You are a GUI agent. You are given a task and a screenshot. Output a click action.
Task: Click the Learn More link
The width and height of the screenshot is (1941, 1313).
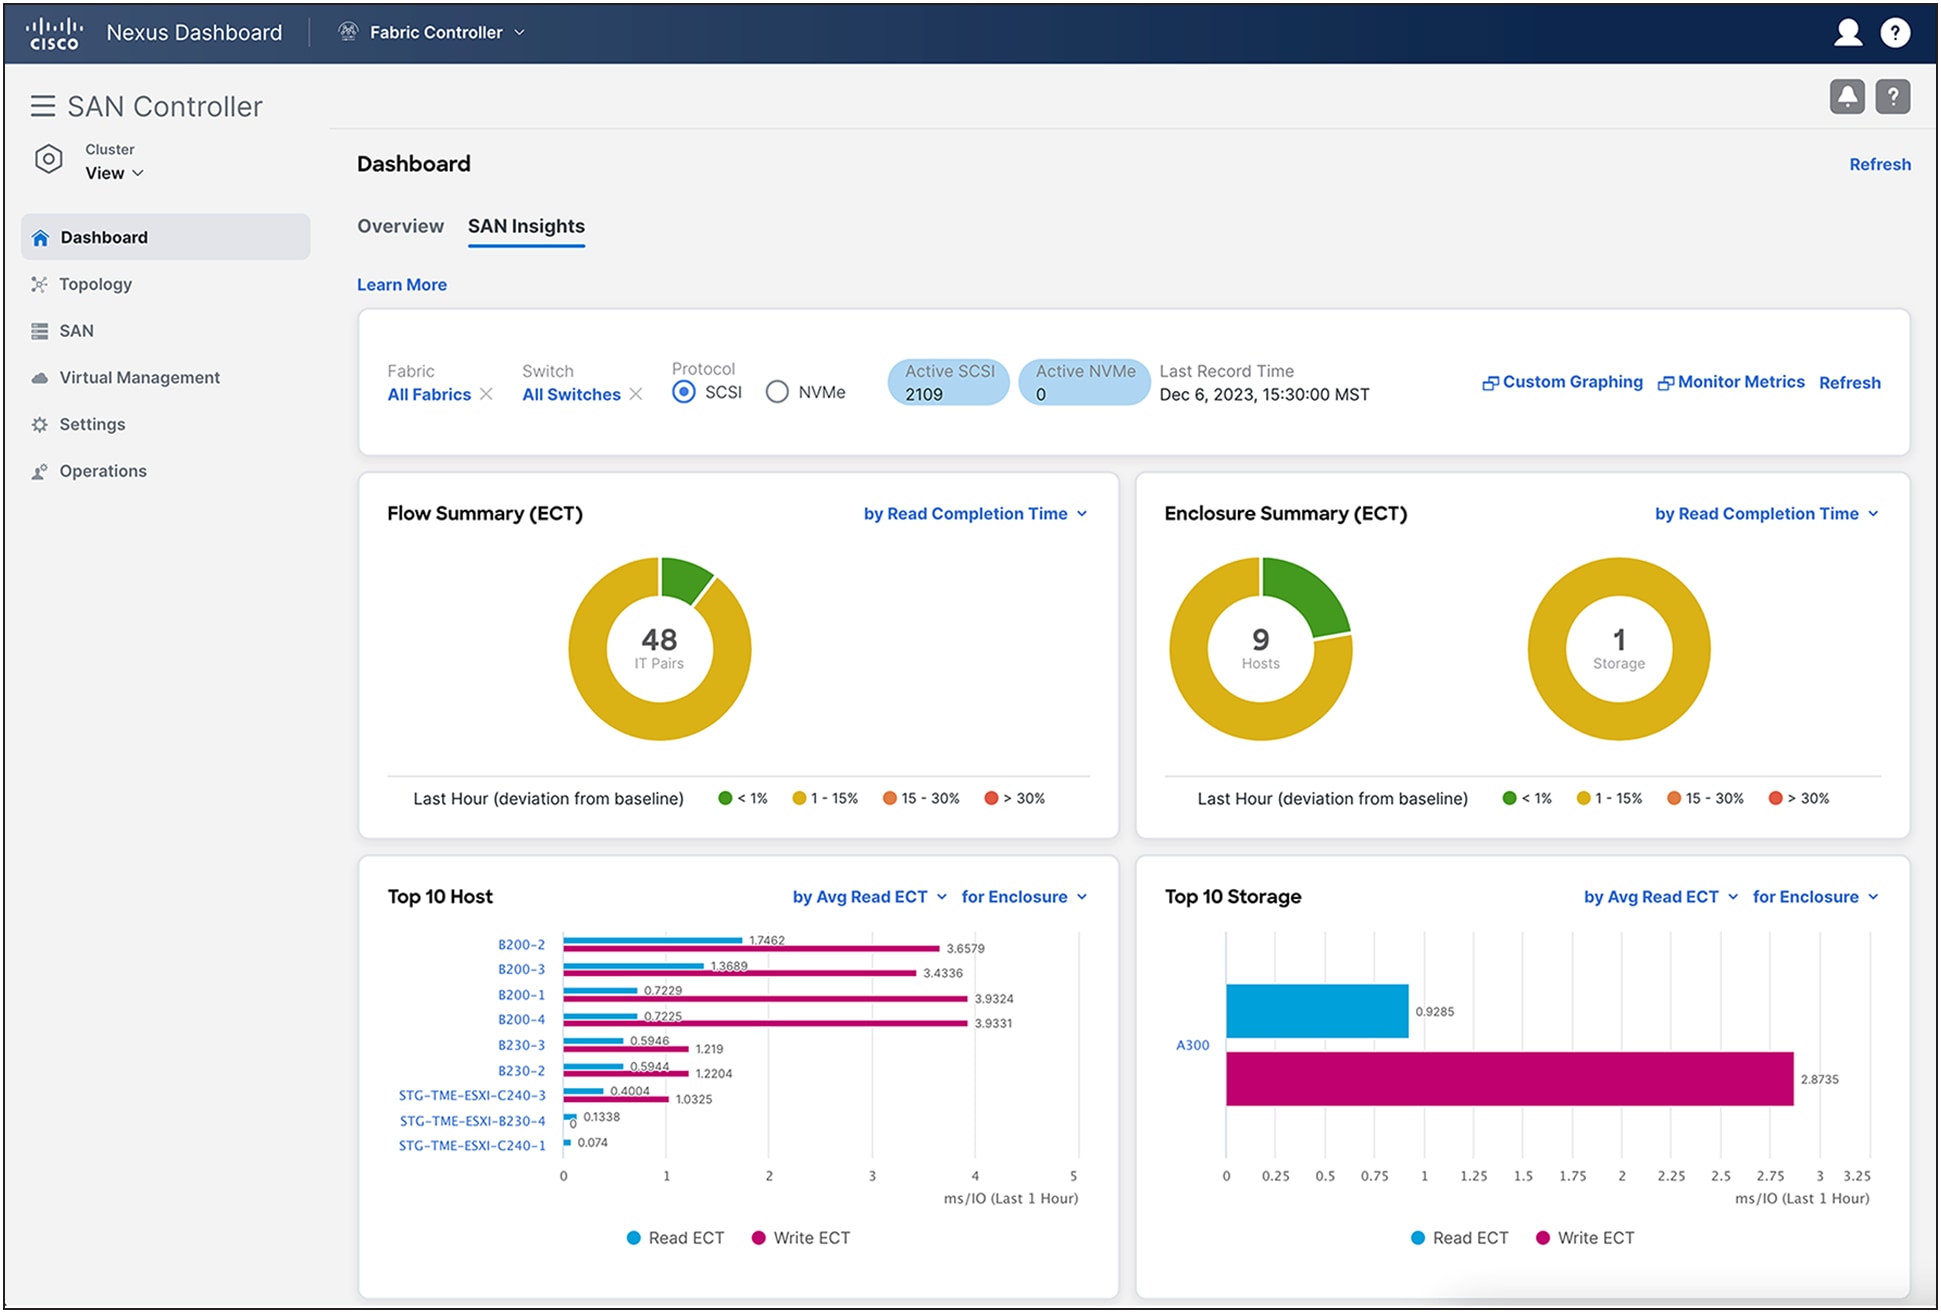click(404, 284)
